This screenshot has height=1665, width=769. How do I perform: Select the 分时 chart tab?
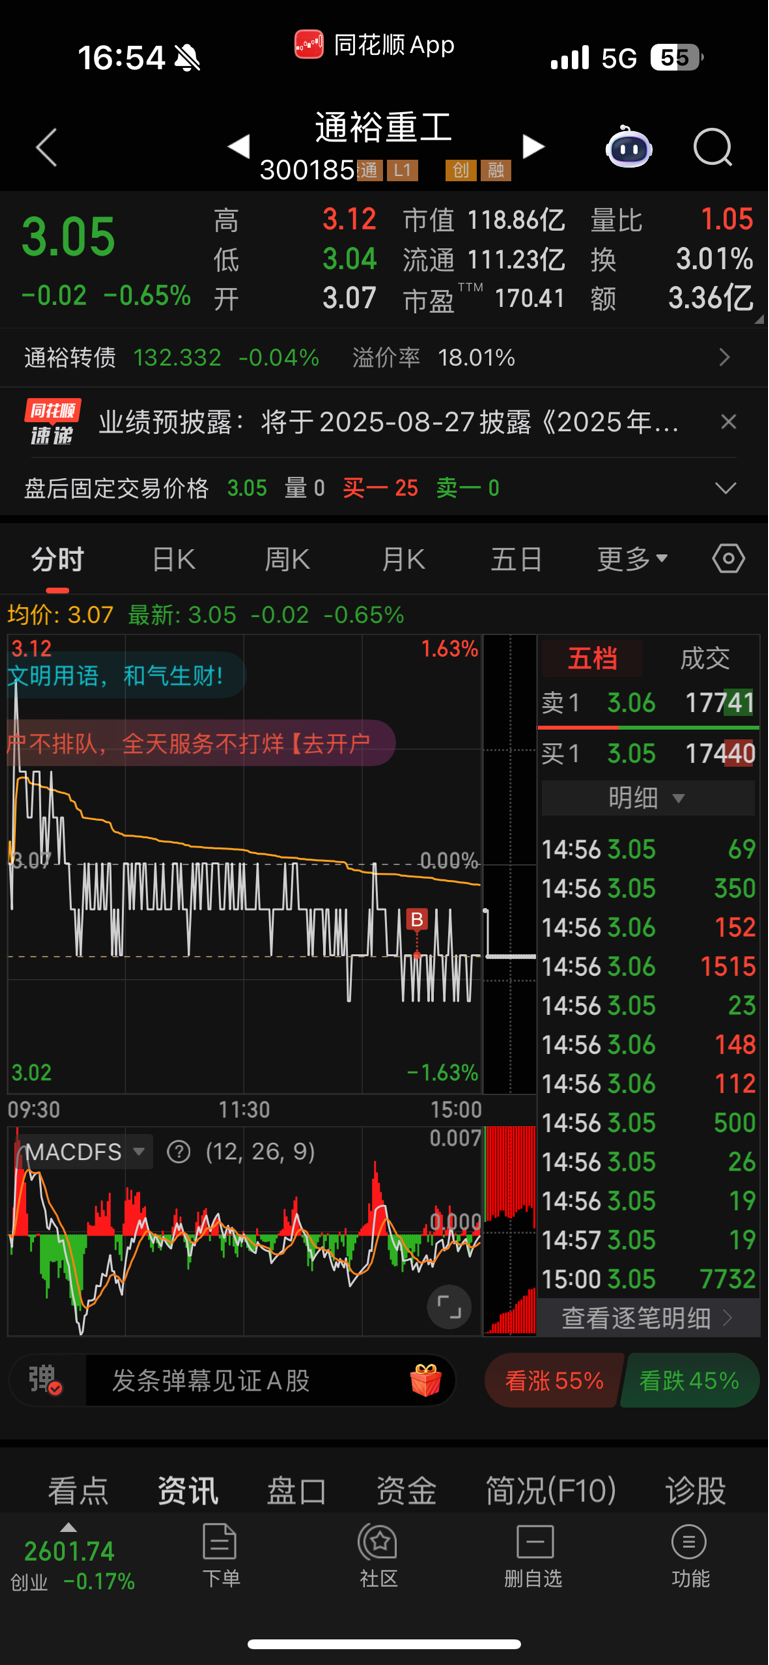[57, 559]
